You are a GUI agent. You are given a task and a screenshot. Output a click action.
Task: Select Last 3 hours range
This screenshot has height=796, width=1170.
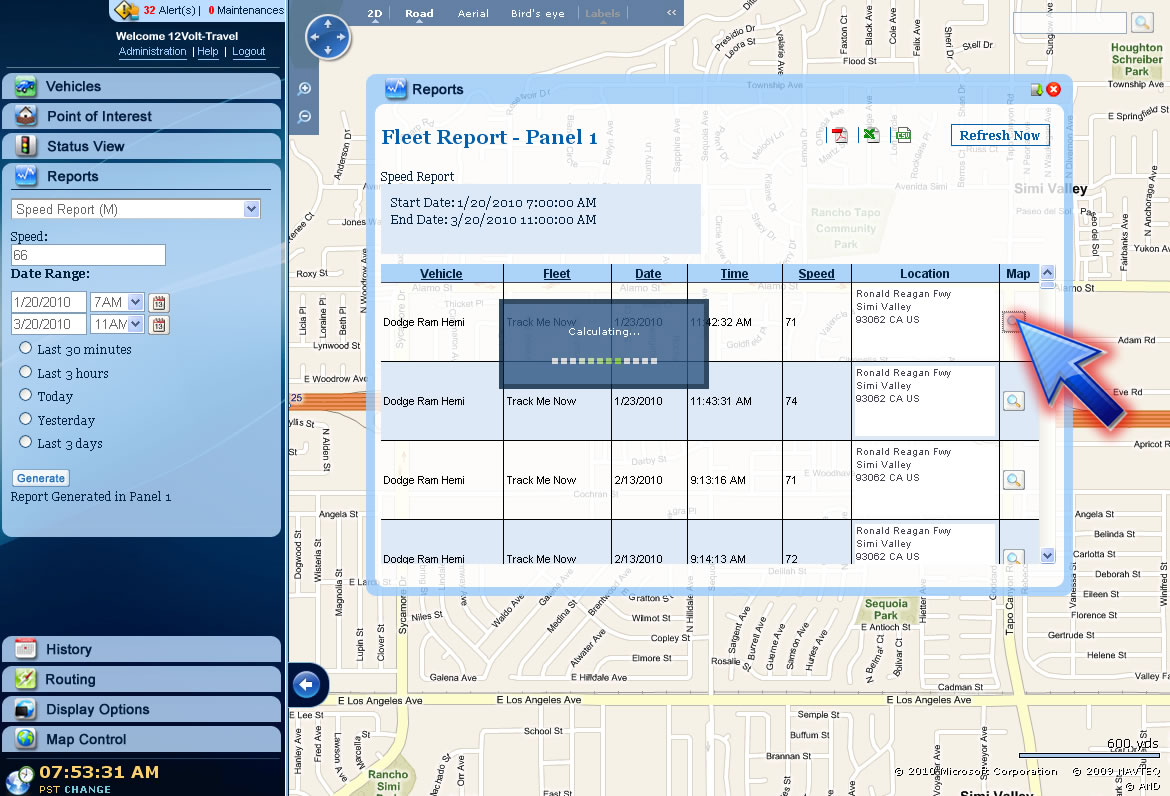pos(25,372)
